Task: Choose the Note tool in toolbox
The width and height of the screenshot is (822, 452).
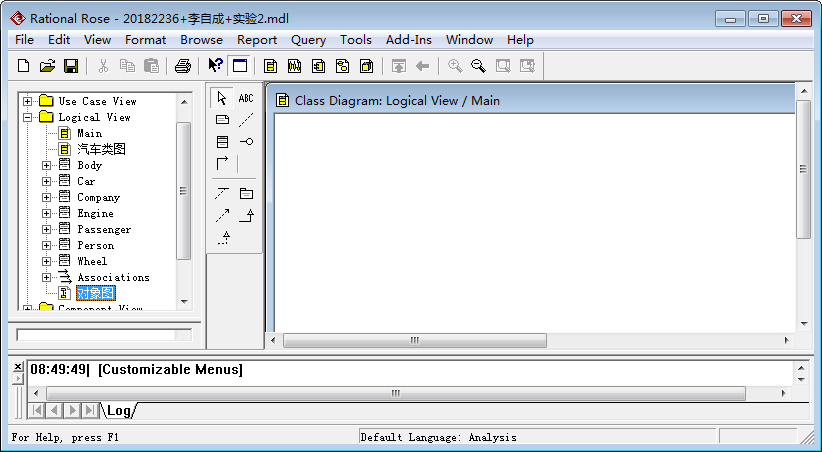Action: coord(222,120)
